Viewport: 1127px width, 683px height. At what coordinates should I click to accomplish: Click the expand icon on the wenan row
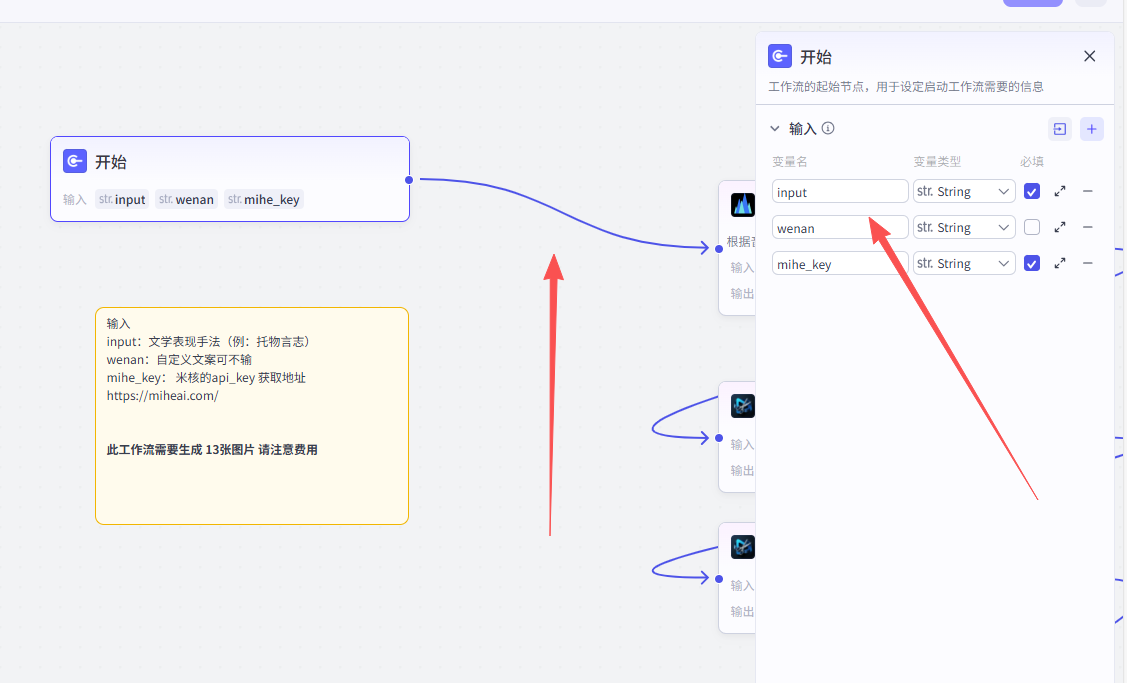tap(1060, 228)
